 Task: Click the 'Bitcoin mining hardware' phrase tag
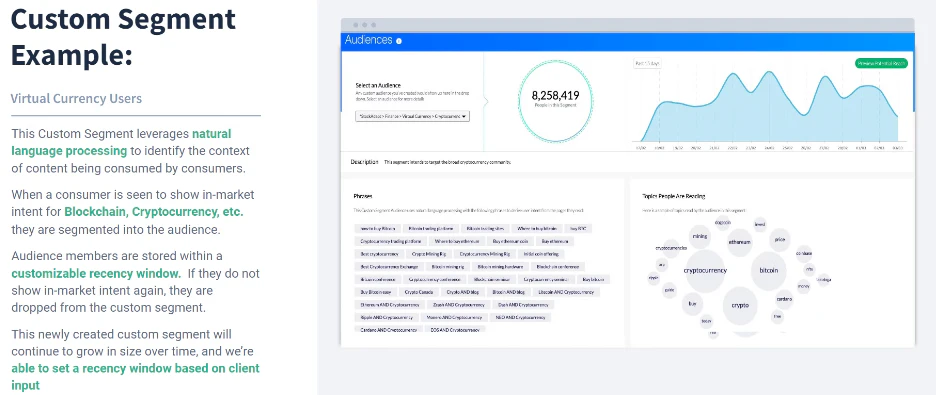500,266
